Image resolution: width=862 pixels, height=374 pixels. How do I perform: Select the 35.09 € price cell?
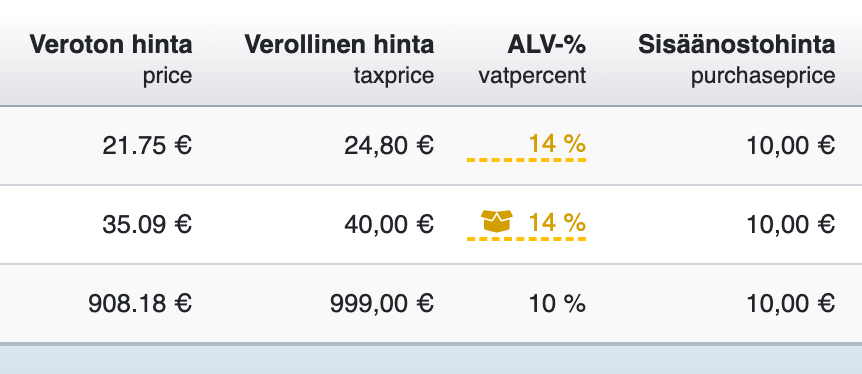tap(147, 224)
